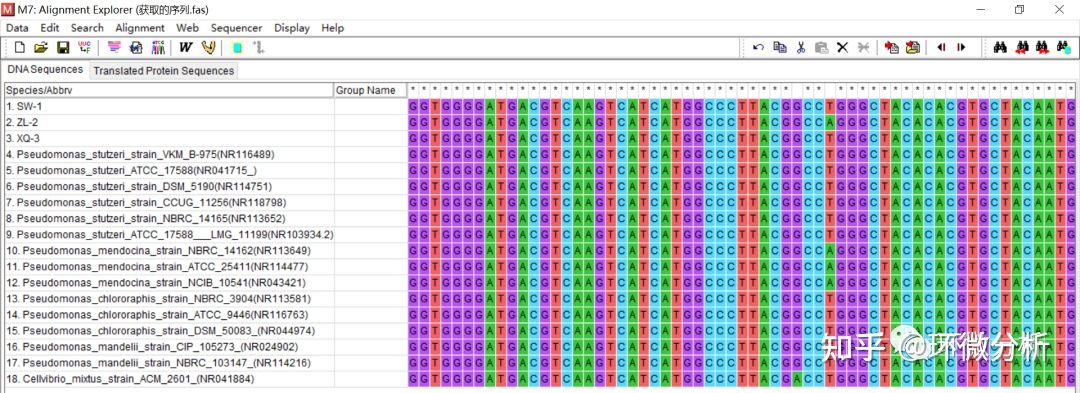The height and width of the screenshot is (393, 1080).
Task: Select the Pseudomonas_stutzeri_strain_VKM_B-975 row
Action: coord(169,154)
